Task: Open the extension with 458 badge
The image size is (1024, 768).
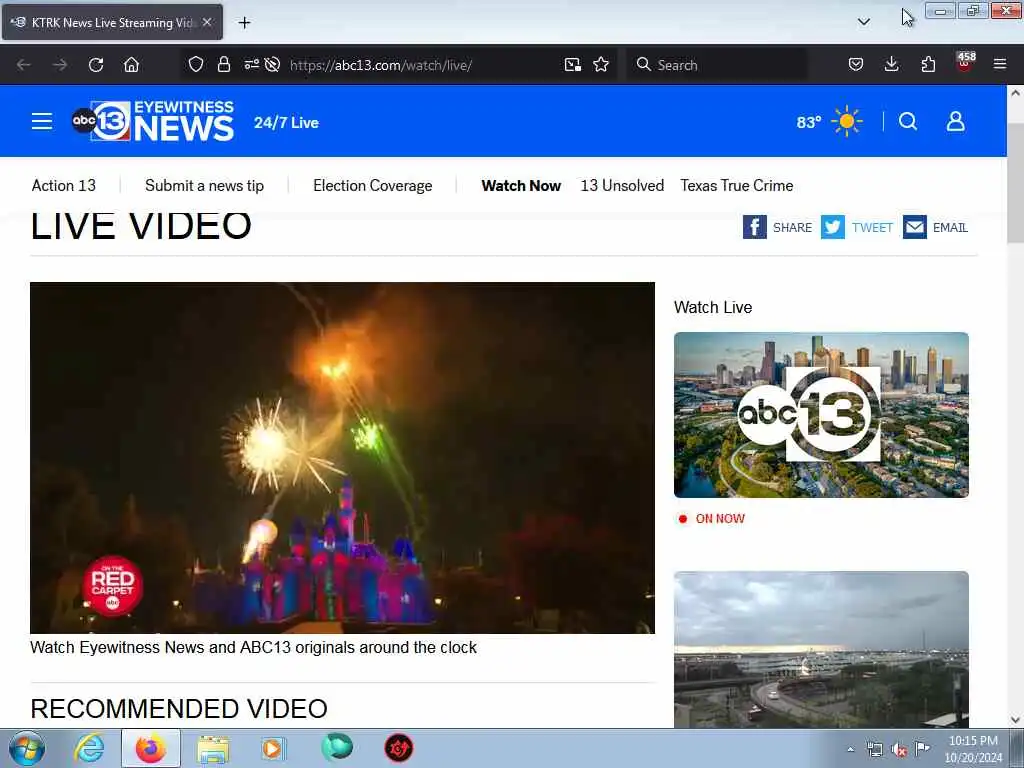Action: [965, 62]
